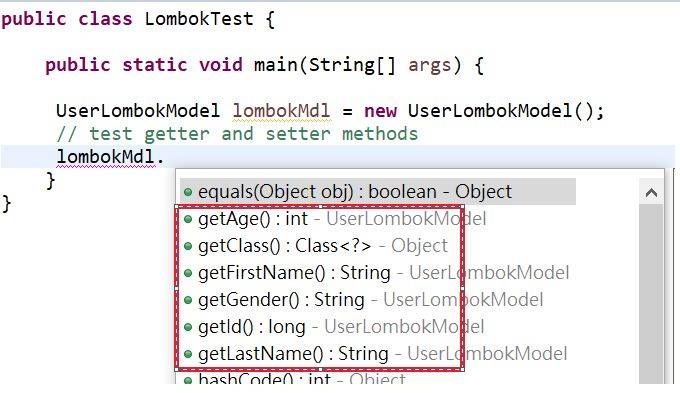
Task: Click the method icon beside getFirstName()
Action: coord(188,273)
